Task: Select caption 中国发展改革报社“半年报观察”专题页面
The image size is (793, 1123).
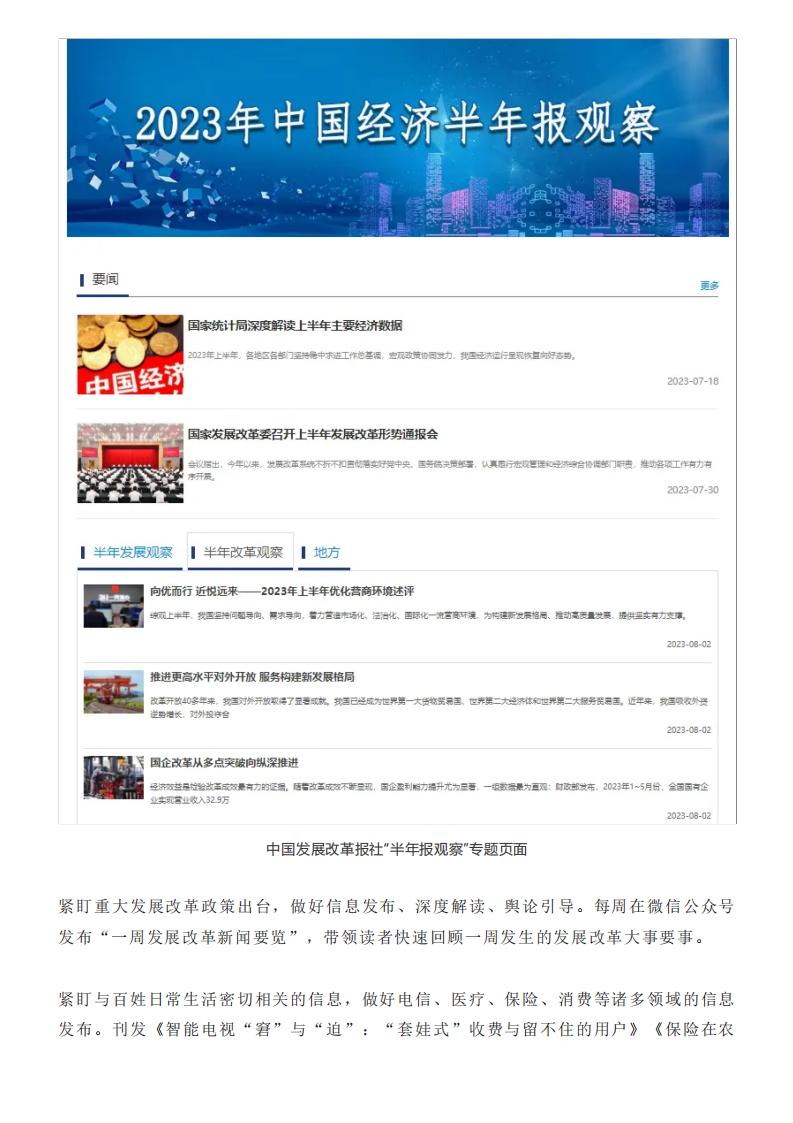Action: click(x=397, y=849)
